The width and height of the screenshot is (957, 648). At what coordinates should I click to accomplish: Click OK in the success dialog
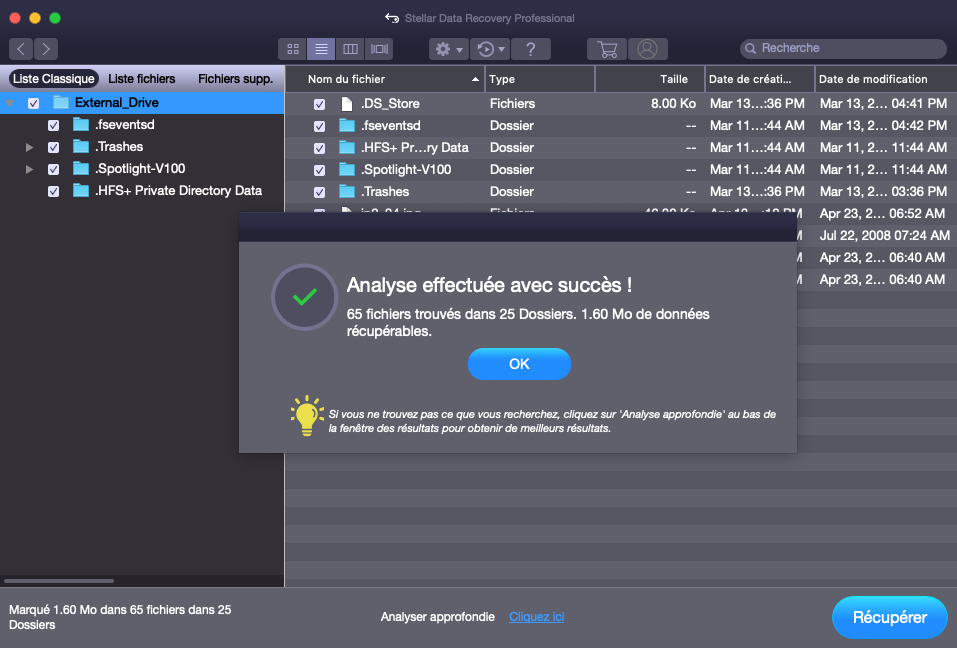519,364
